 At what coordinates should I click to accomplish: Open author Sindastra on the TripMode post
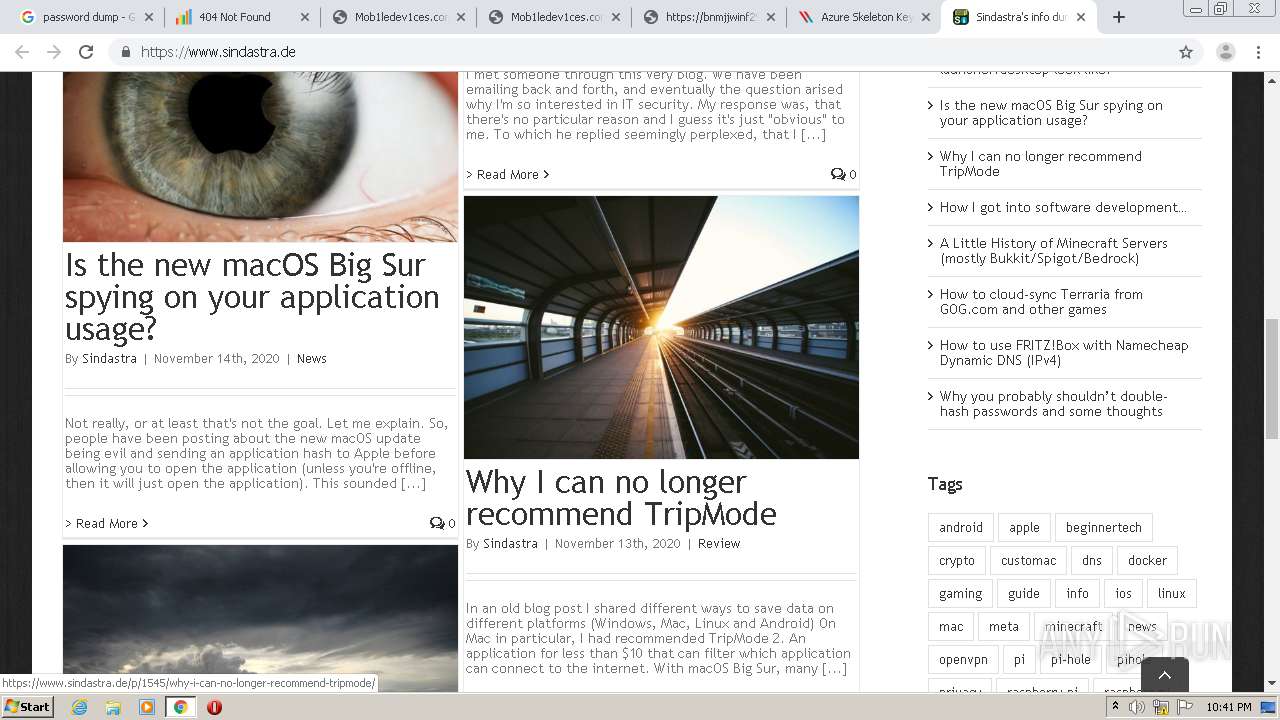click(x=510, y=543)
